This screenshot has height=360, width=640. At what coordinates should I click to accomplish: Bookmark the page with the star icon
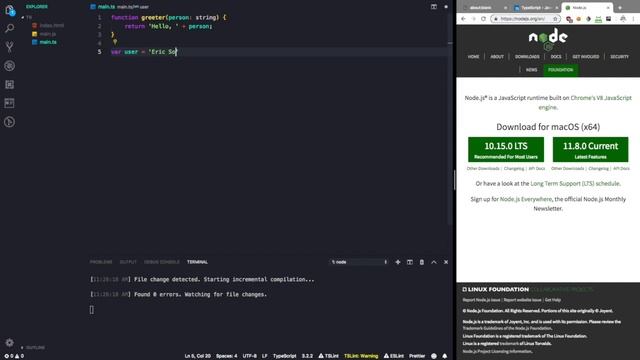coord(555,19)
